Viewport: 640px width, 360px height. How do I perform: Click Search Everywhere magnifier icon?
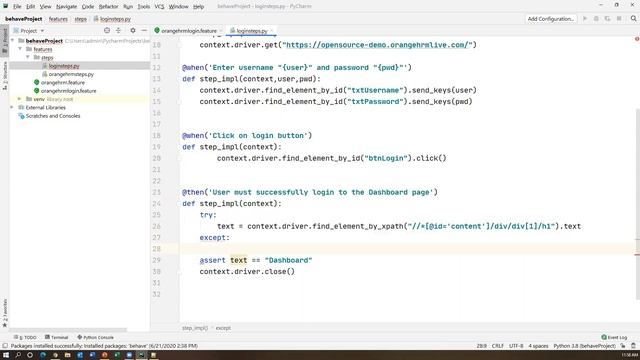coord(633,19)
